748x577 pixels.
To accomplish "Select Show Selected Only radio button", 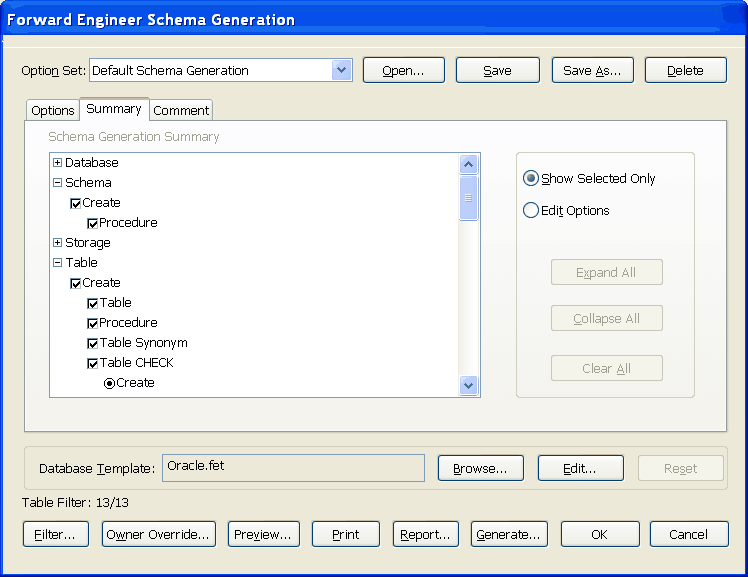I will (531, 178).
